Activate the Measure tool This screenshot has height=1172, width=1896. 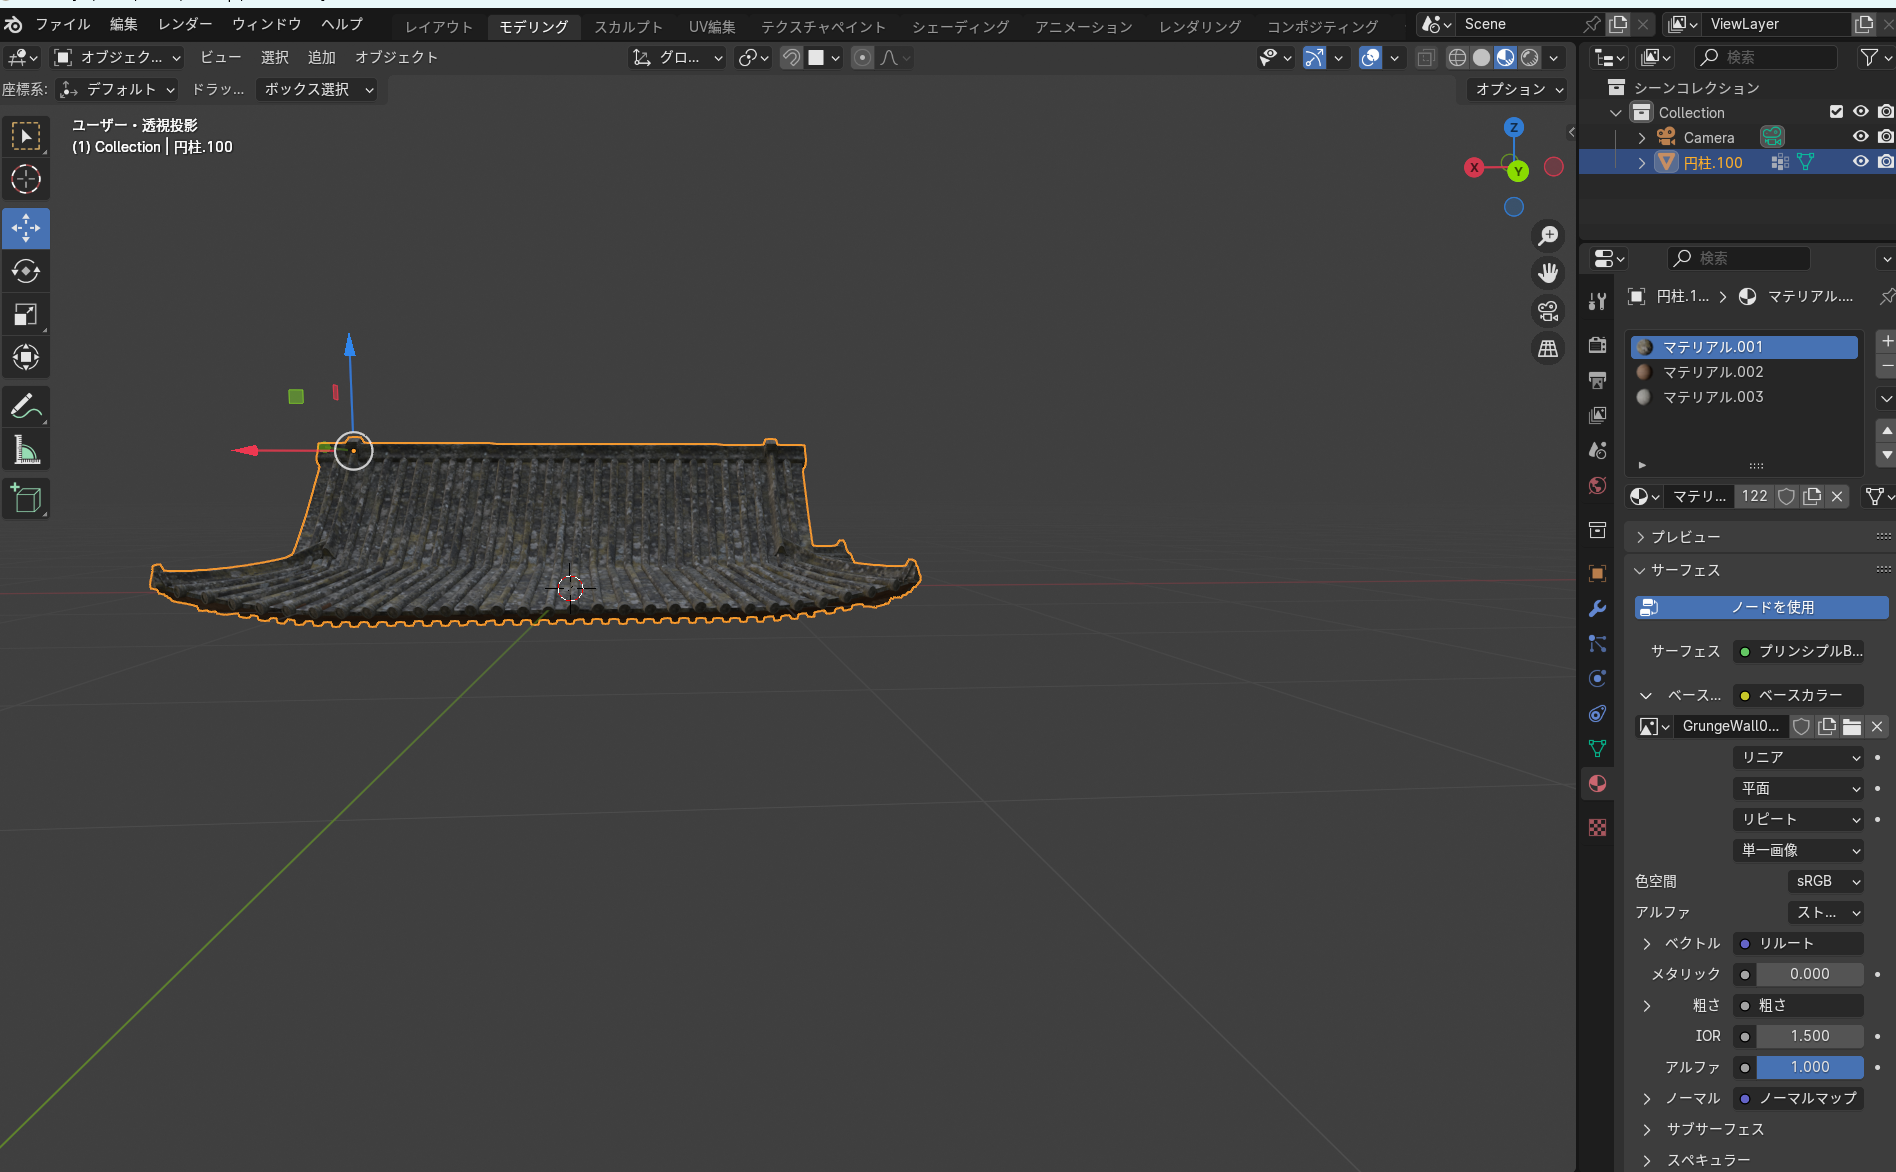point(26,450)
